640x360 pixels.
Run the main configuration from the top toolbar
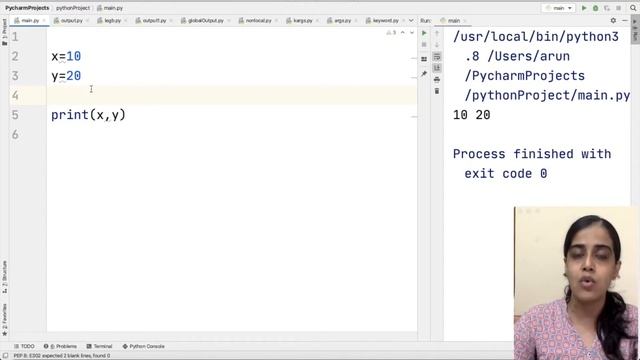point(584,8)
